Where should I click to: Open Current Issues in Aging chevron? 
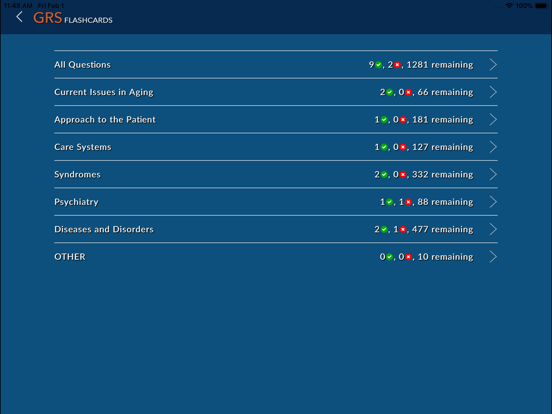pyautogui.click(x=493, y=92)
